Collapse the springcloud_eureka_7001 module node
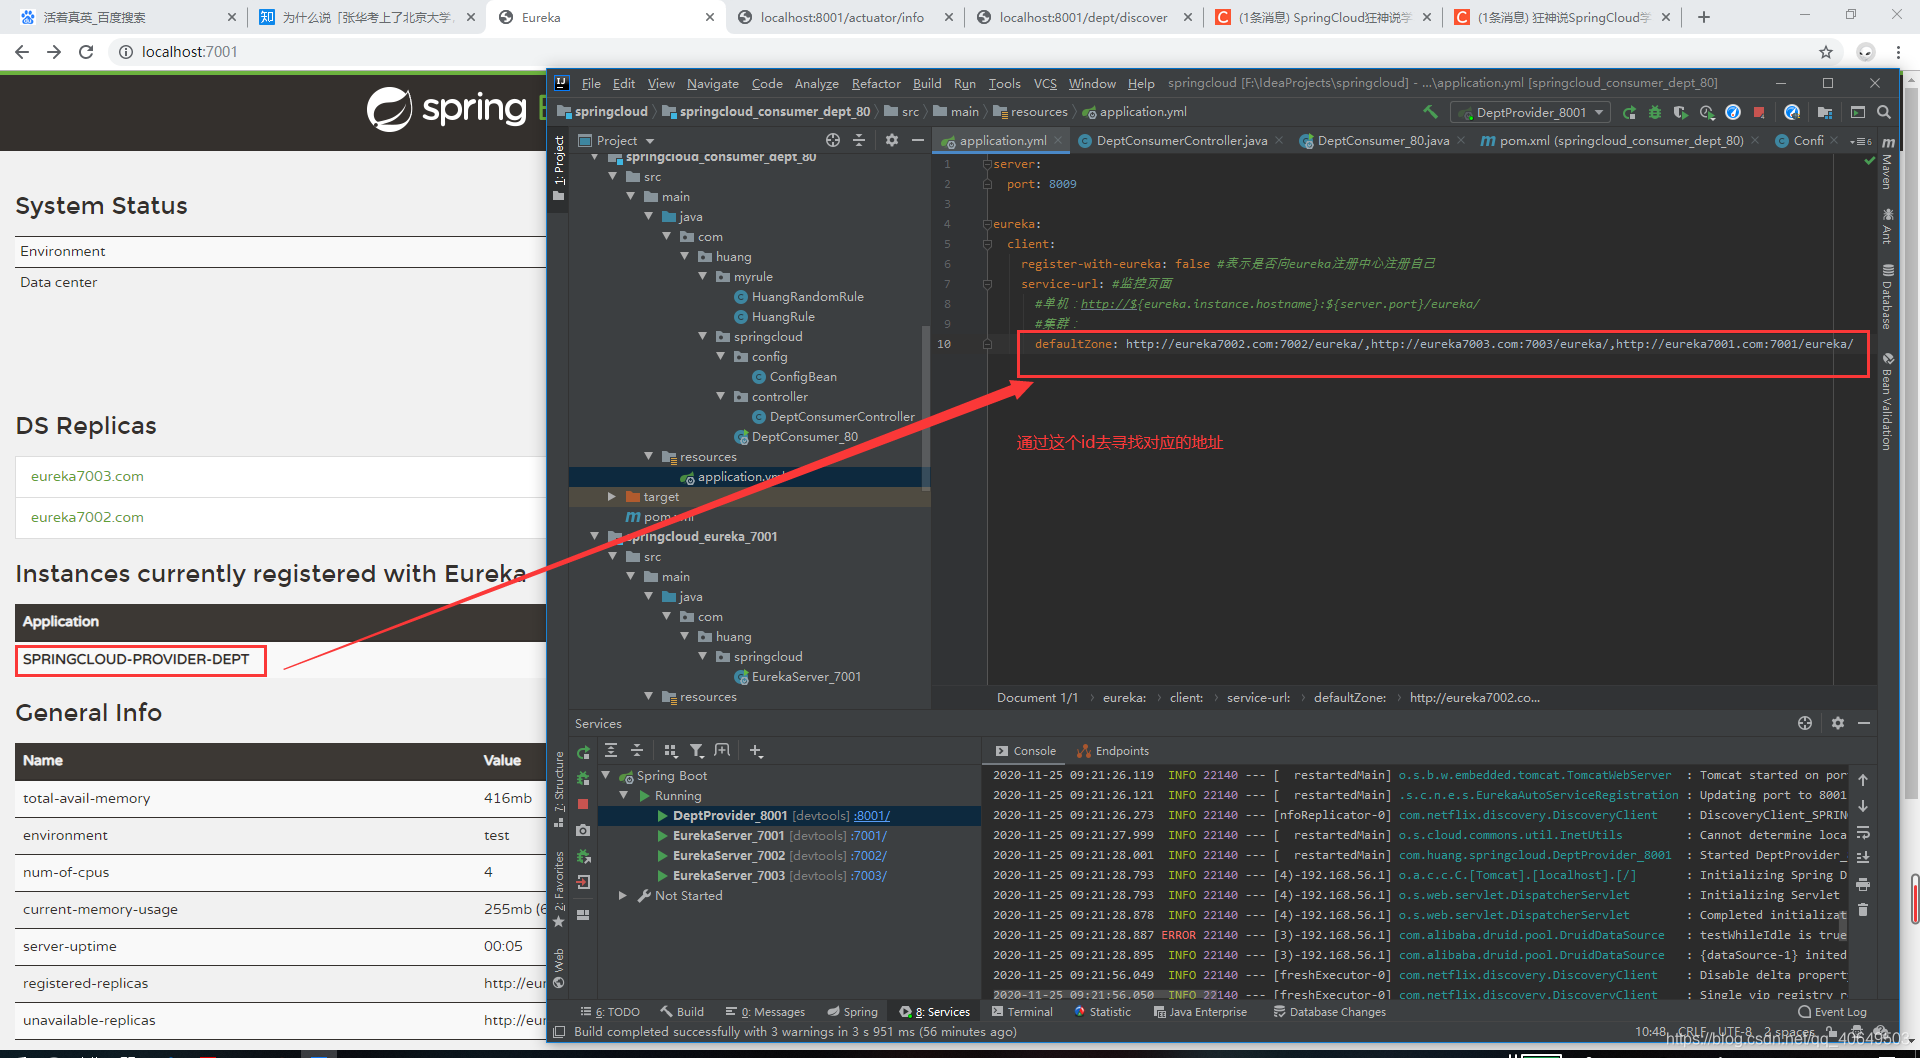1920x1058 pixels. point(594,537)
